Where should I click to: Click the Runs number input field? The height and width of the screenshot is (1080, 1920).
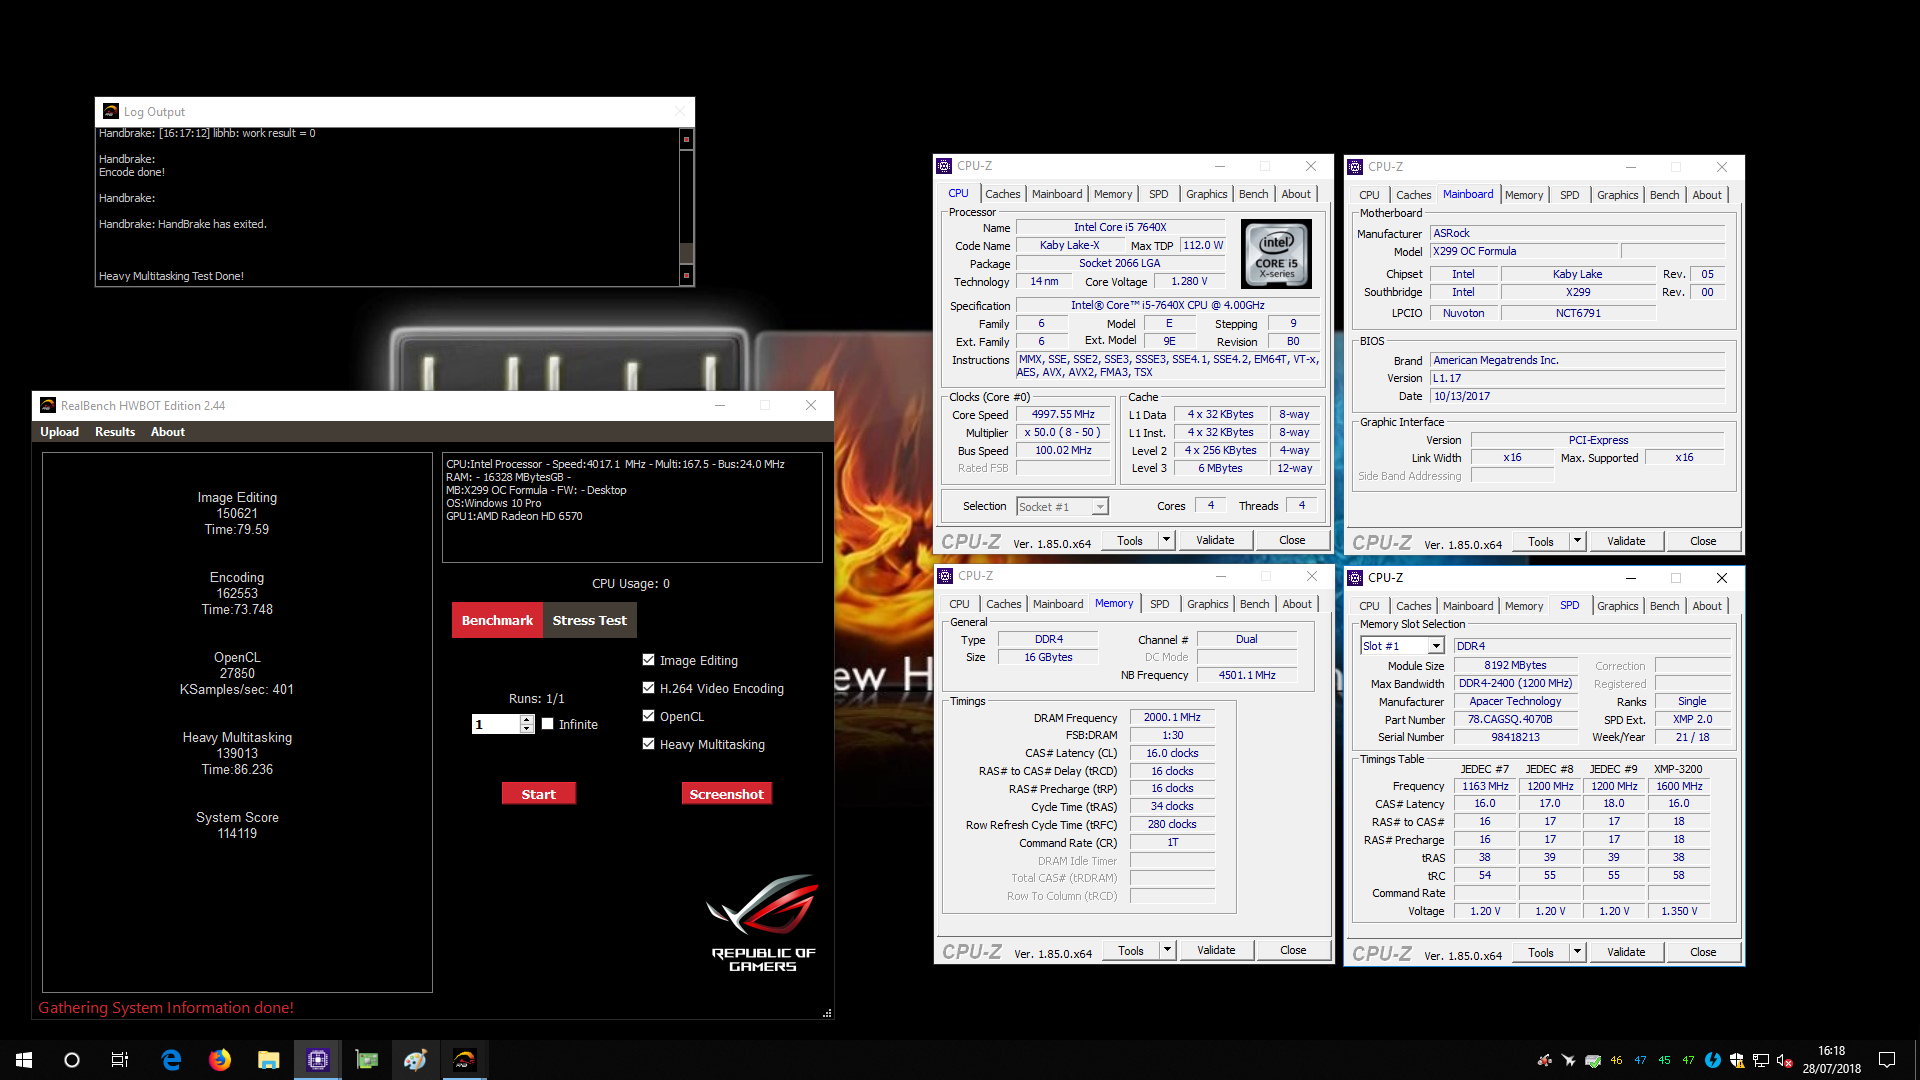[496, 724]
